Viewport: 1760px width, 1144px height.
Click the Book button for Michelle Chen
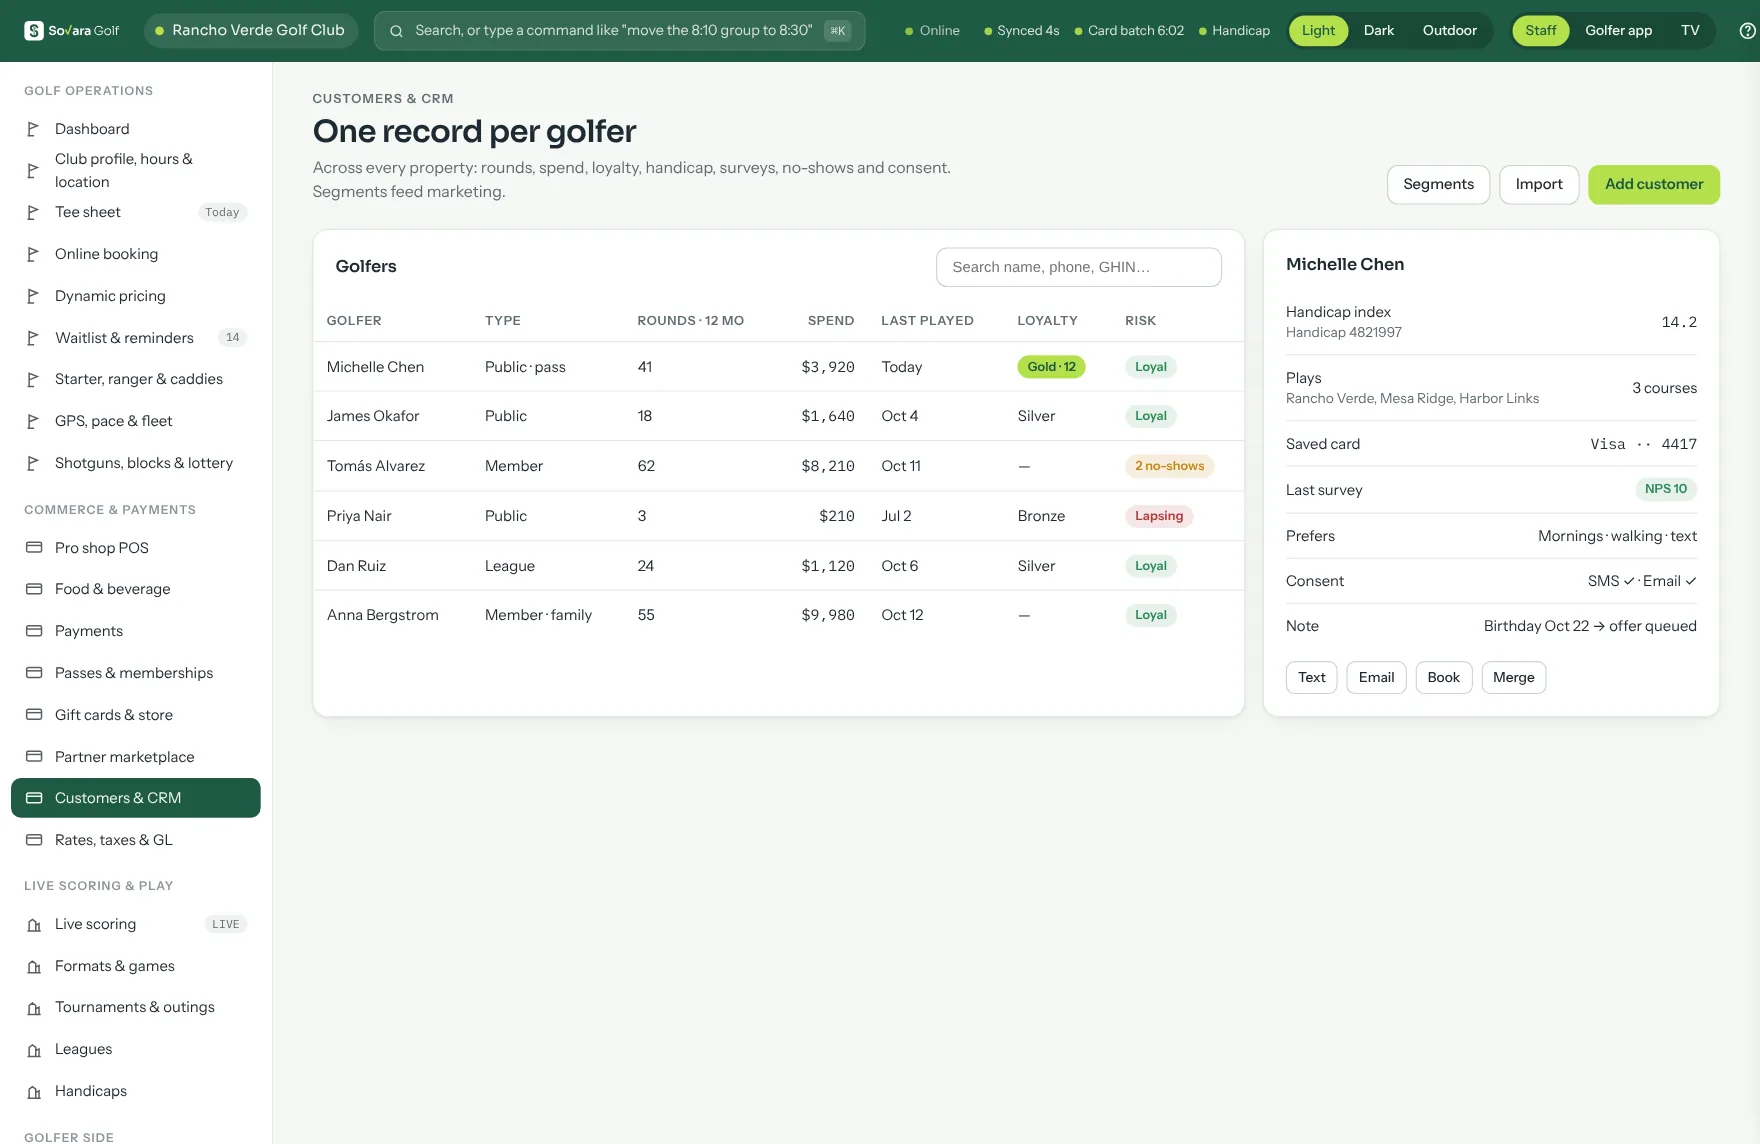[1444, 678]
